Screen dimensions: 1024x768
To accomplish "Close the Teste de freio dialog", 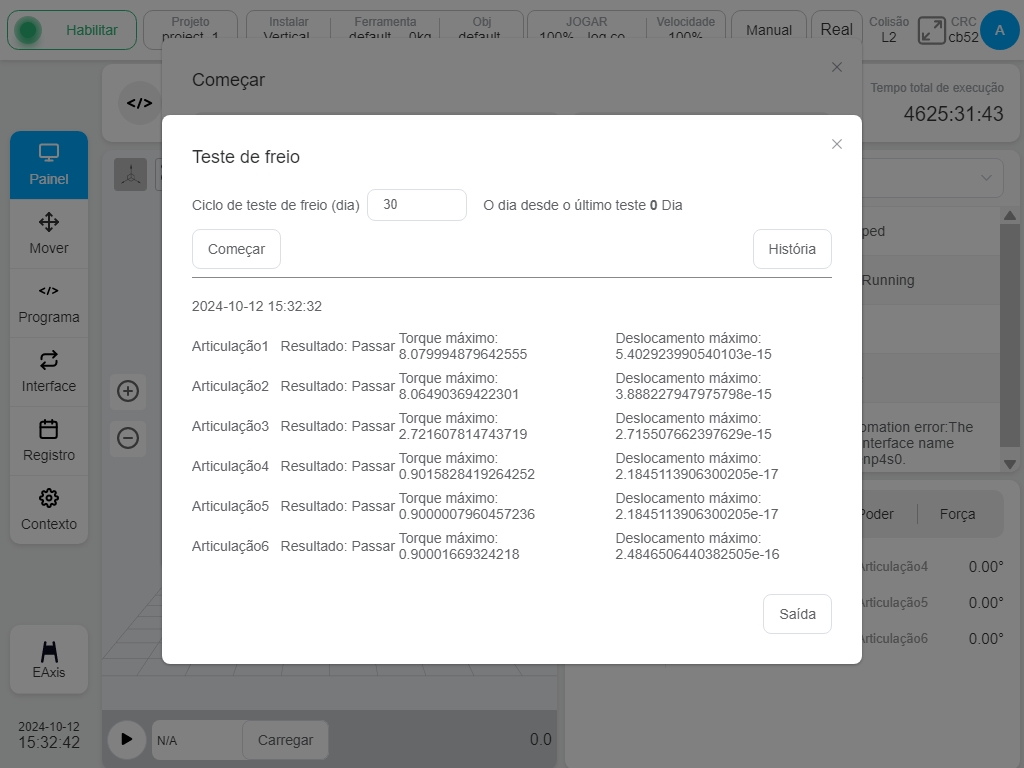I will point(837,144).
